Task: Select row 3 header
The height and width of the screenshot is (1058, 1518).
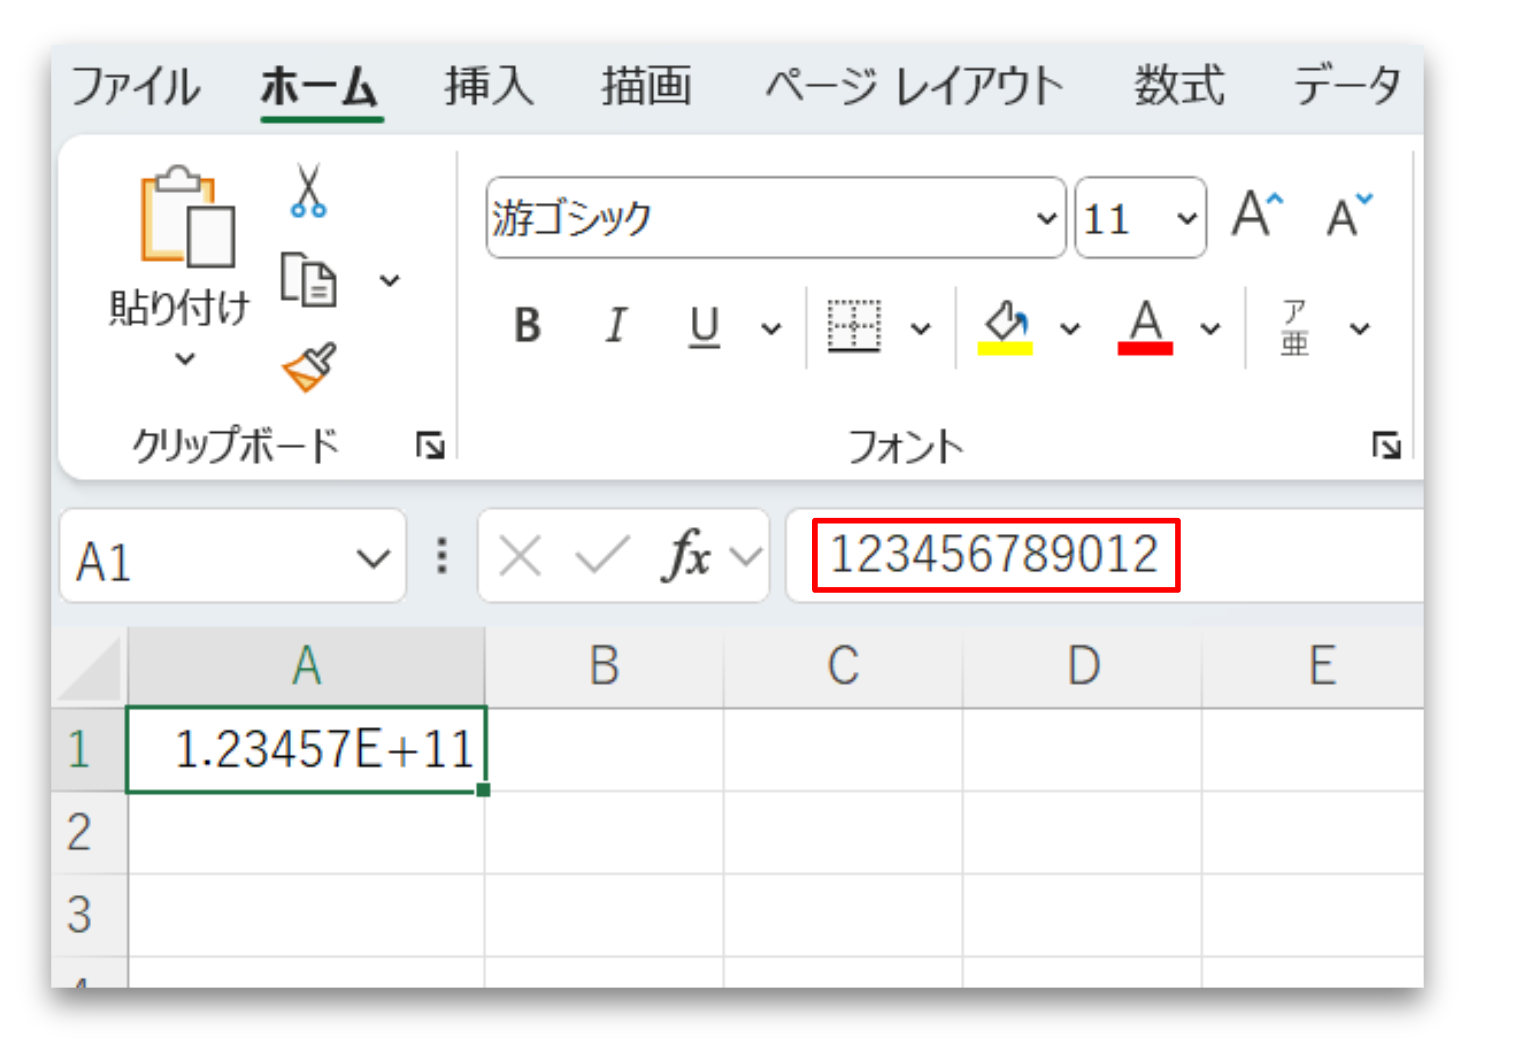Action: pos(89,915)
